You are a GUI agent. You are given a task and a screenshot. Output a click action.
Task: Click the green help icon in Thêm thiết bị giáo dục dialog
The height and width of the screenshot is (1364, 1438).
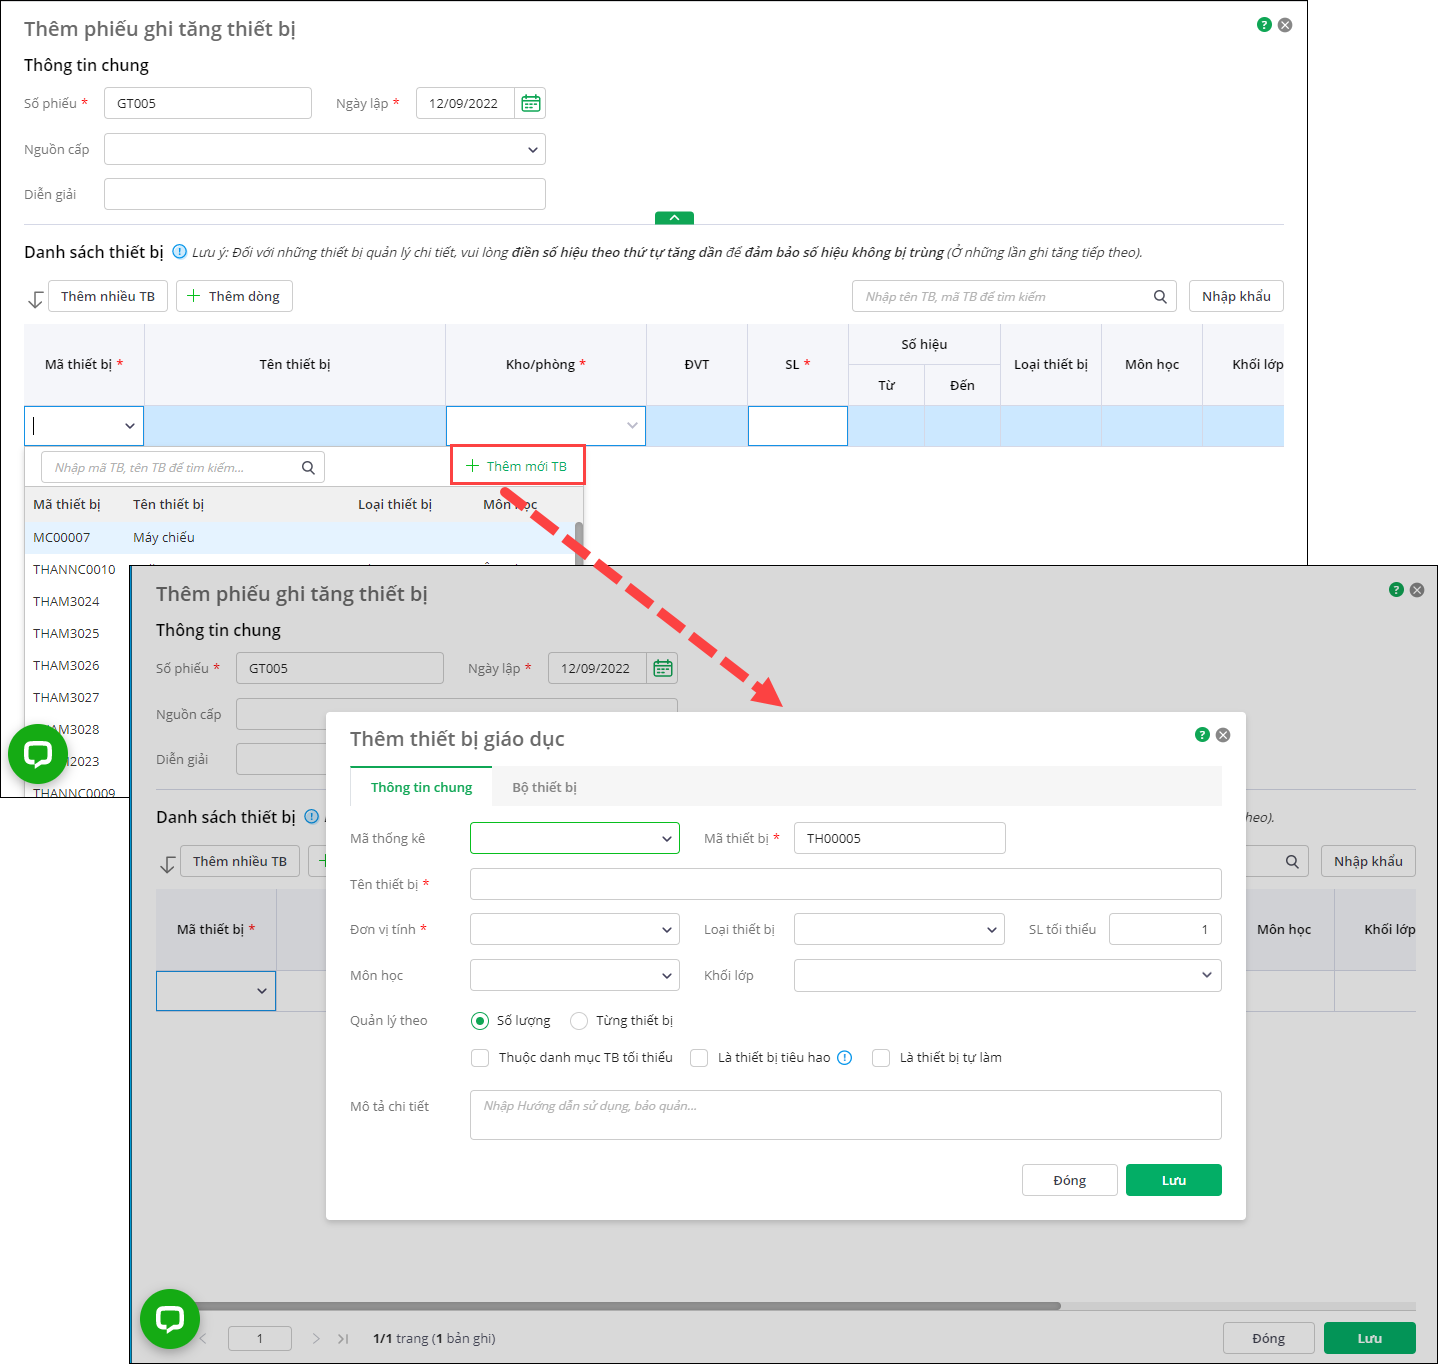(x=1202, y=735)
